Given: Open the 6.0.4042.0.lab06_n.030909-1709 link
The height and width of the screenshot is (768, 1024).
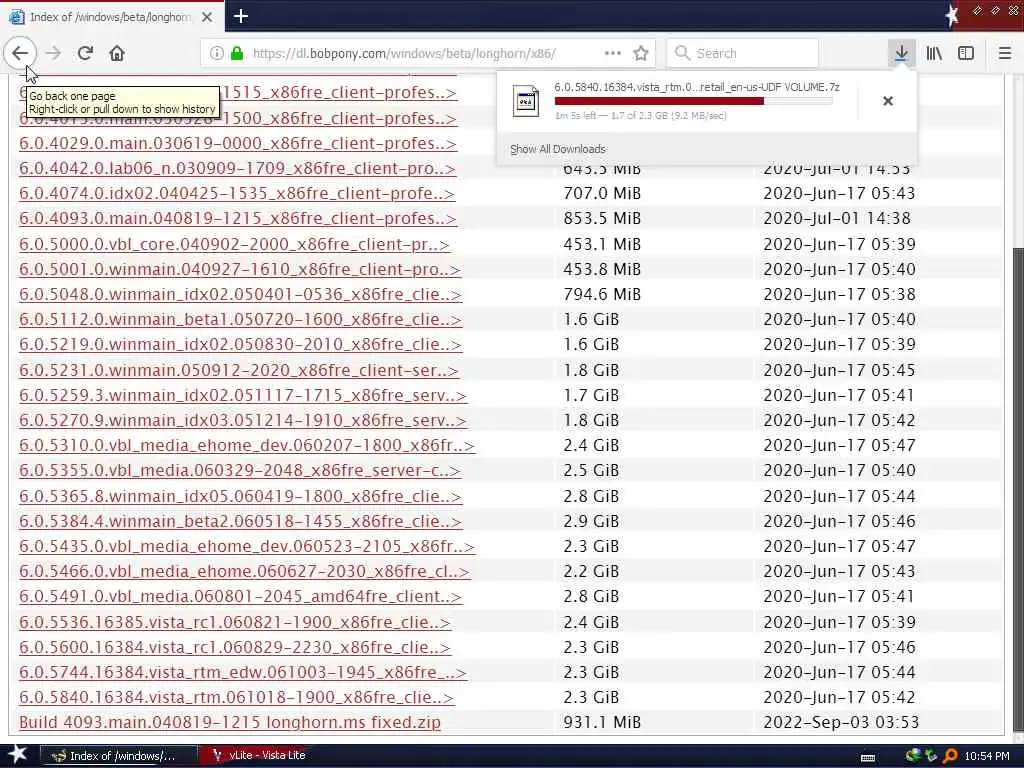Looking at the screenshot, I should [237, 168].
